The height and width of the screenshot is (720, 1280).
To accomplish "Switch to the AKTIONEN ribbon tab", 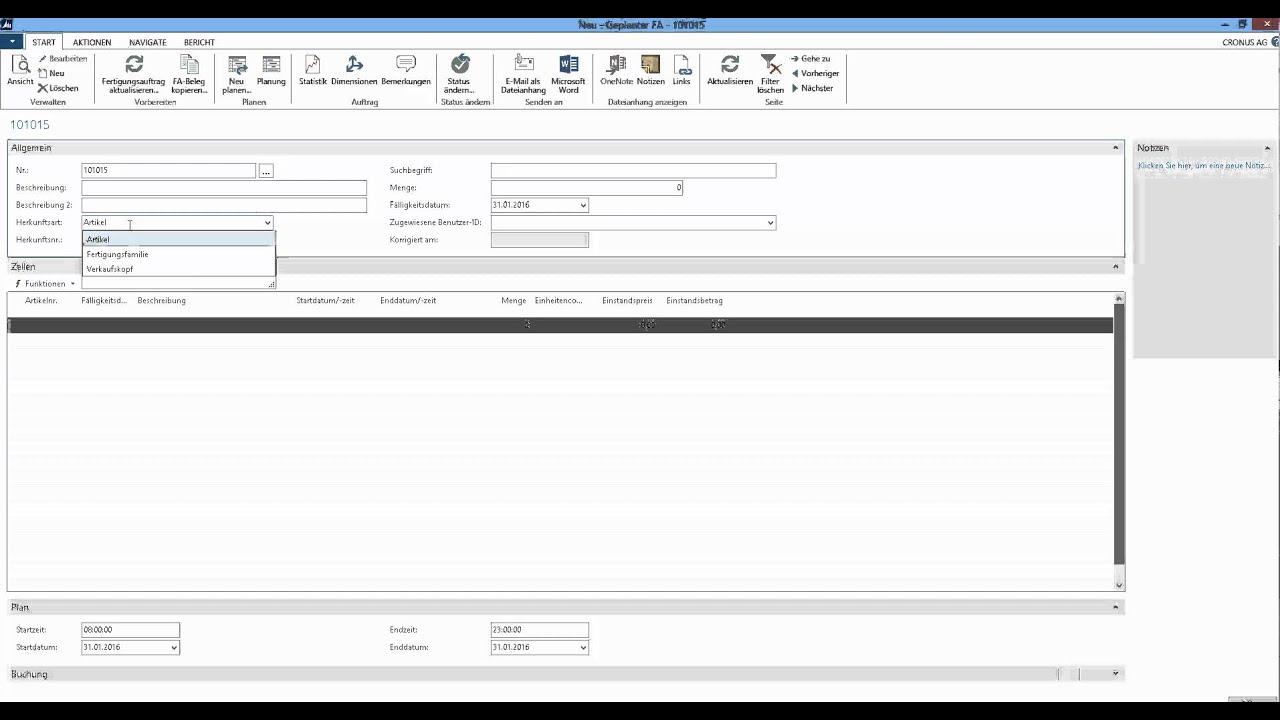I will tap(92, 42).
